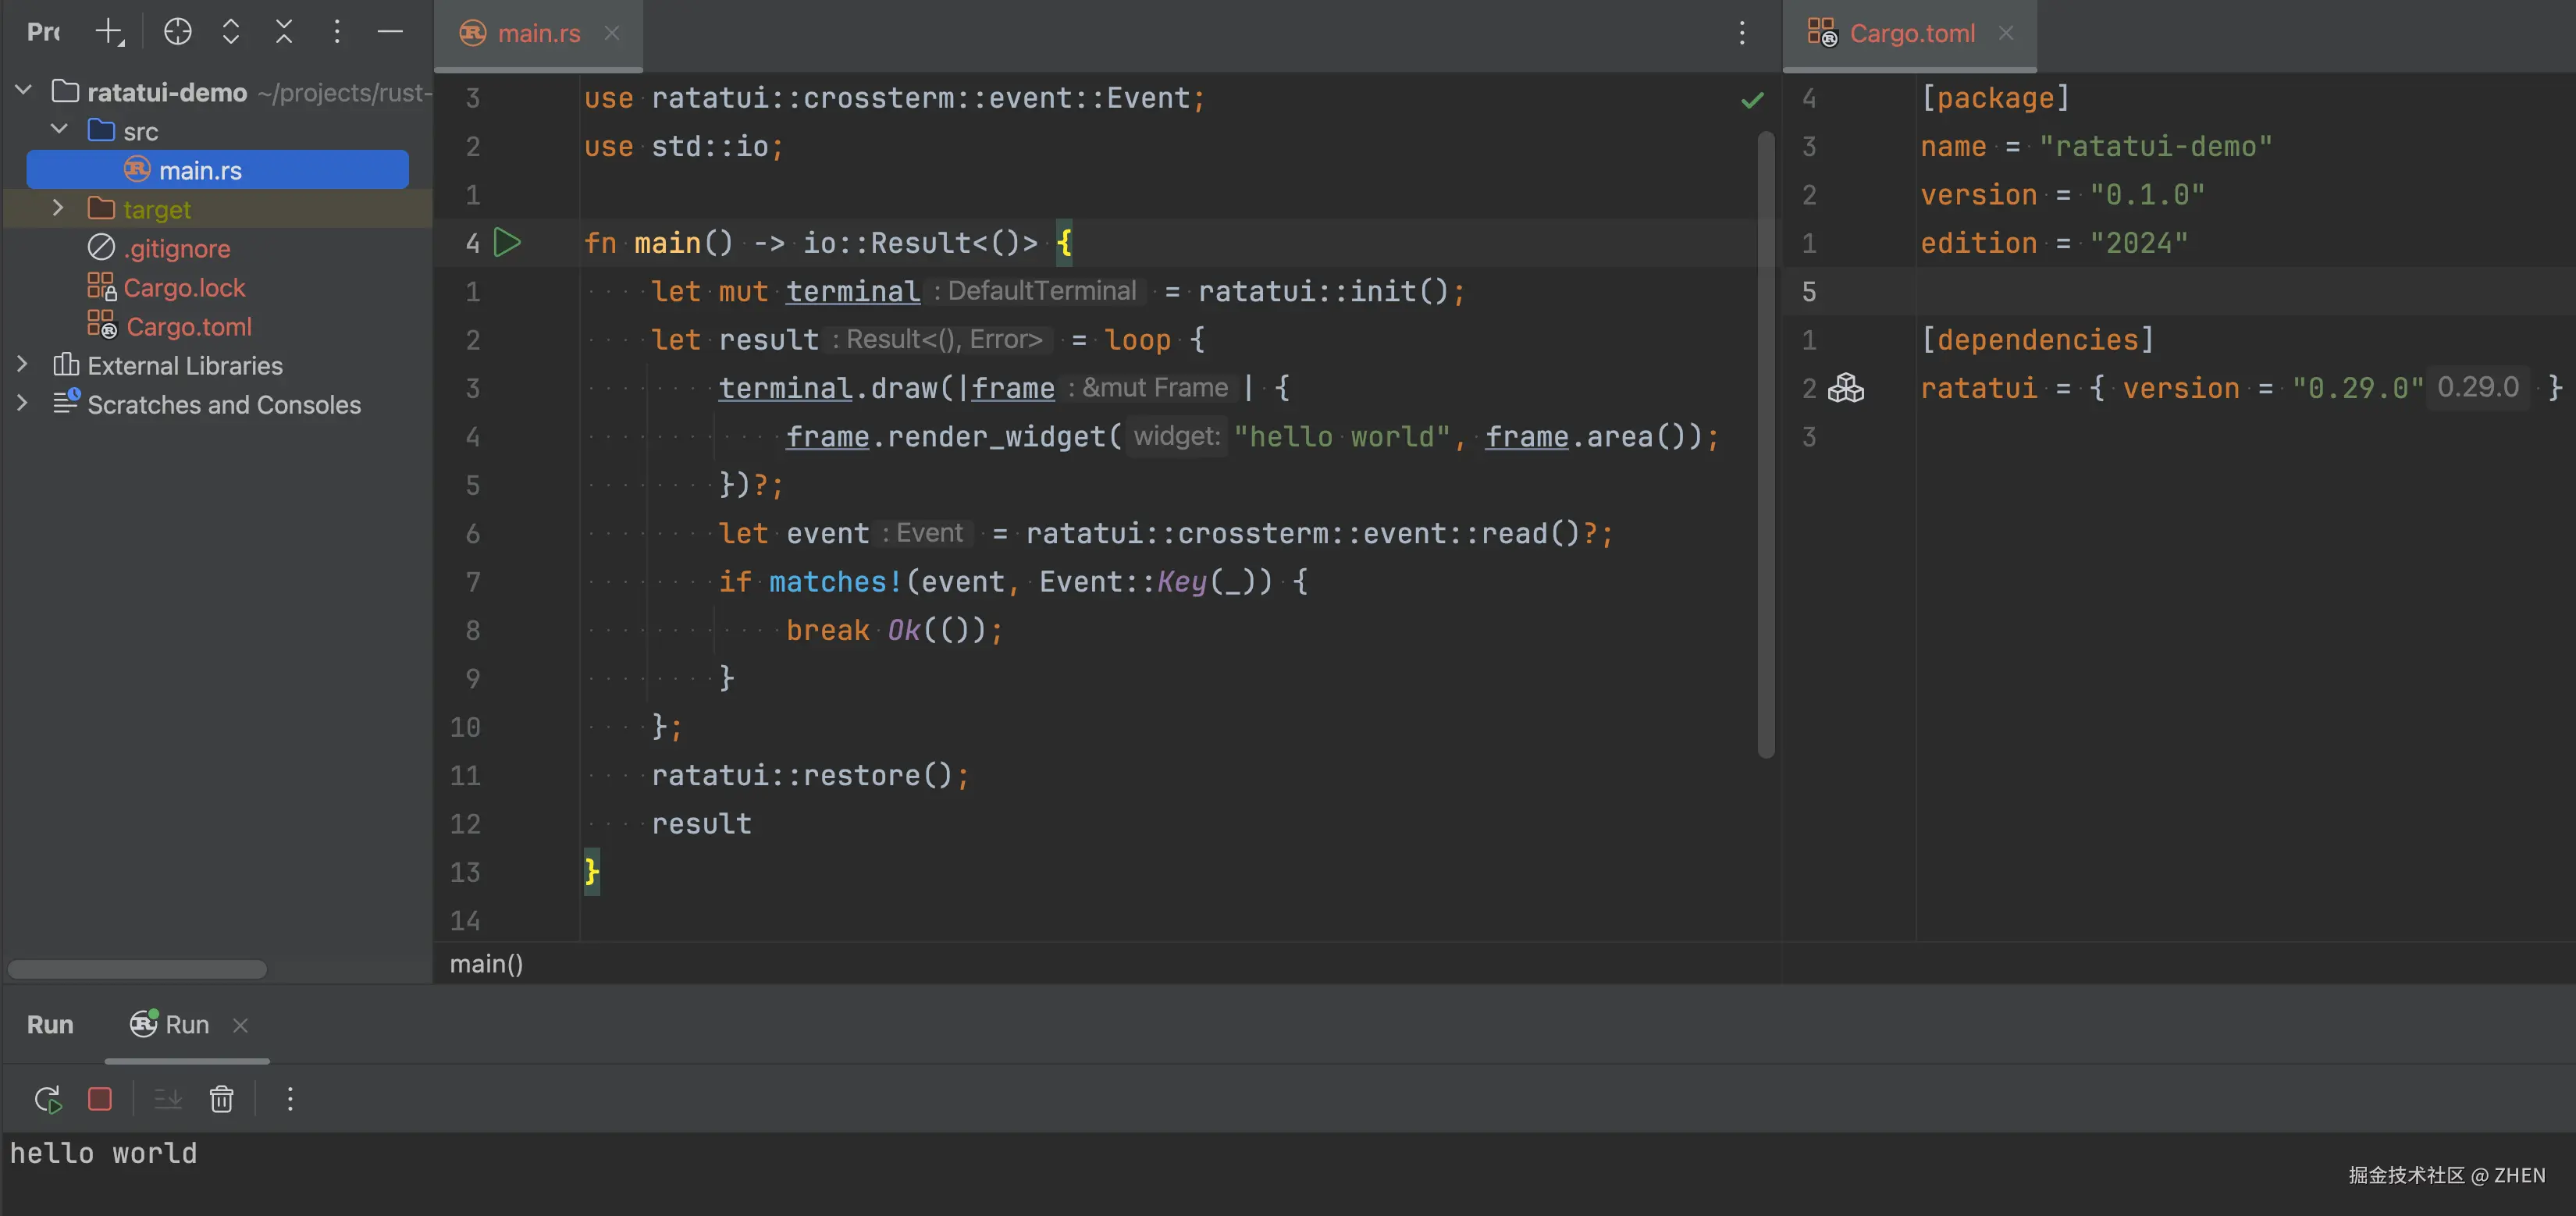Click the new file plus icon in Project panel

(109, 32)
